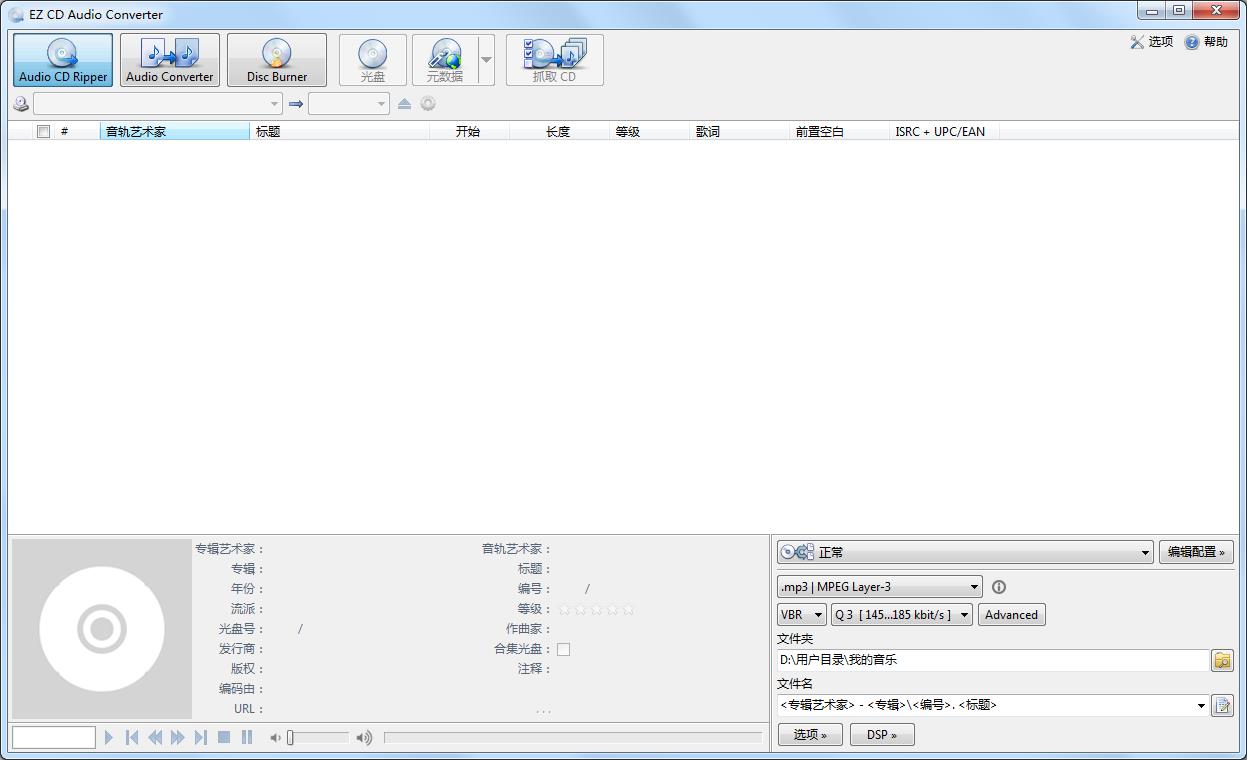Browse for output folder with folder icon
This screenshot has width=1247, height=760.
pos(1222,660)
